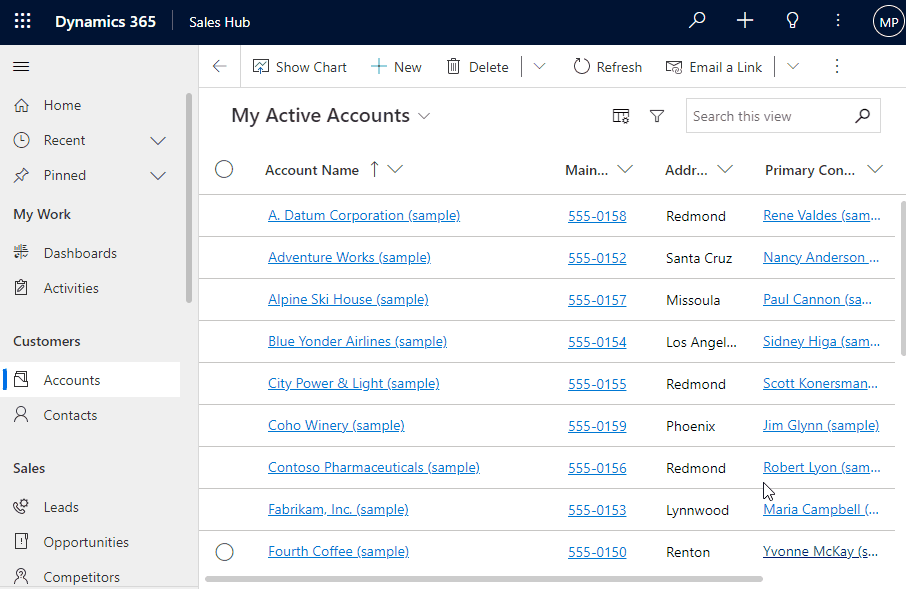Open the Adventure Works account record
This screenshot has width=906, height=589.
click(x=349, y=257)
